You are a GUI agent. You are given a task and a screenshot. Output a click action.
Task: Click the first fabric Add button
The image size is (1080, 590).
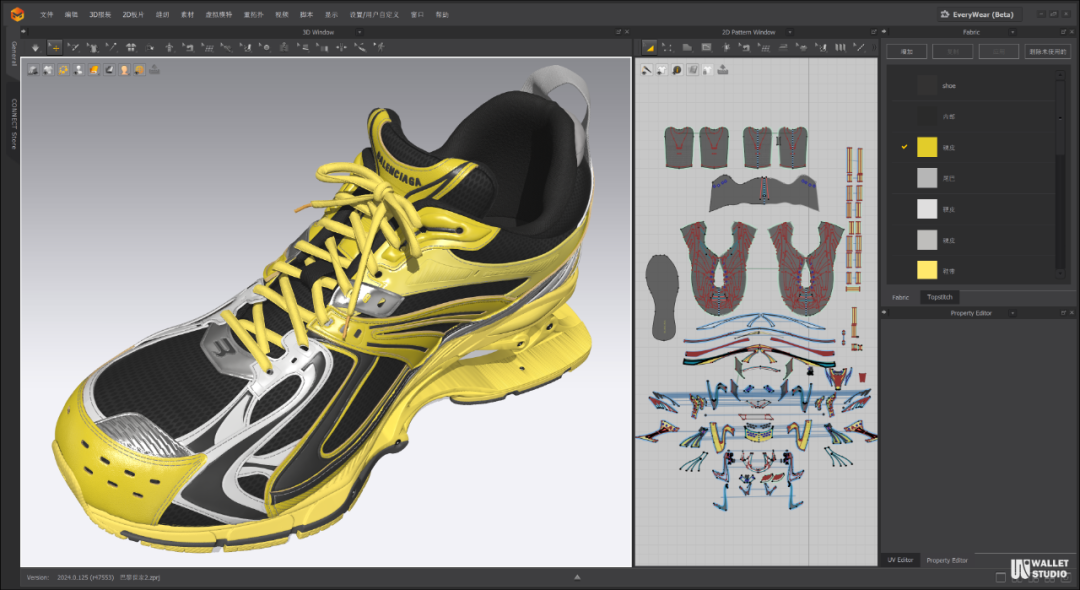[x=906, y=52]
